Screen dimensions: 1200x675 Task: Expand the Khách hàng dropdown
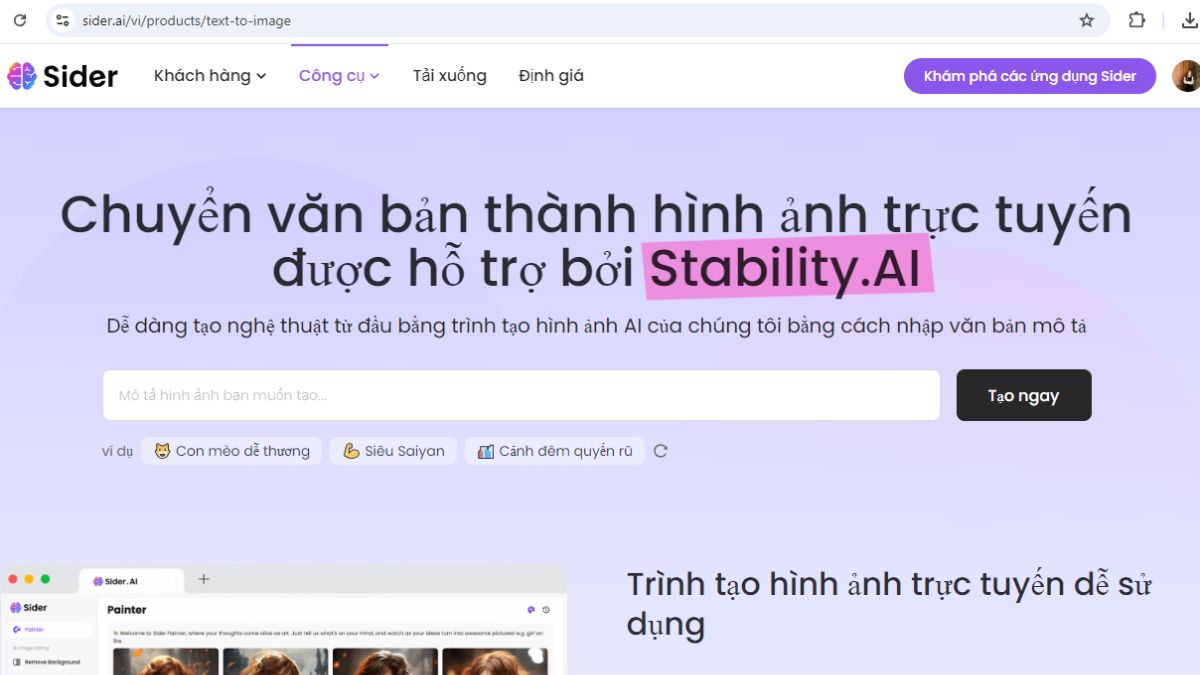209,75
